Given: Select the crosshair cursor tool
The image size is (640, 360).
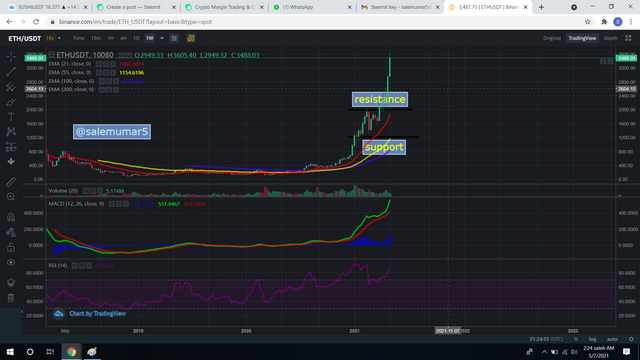Looking at the screenshot, I should 11,57.
